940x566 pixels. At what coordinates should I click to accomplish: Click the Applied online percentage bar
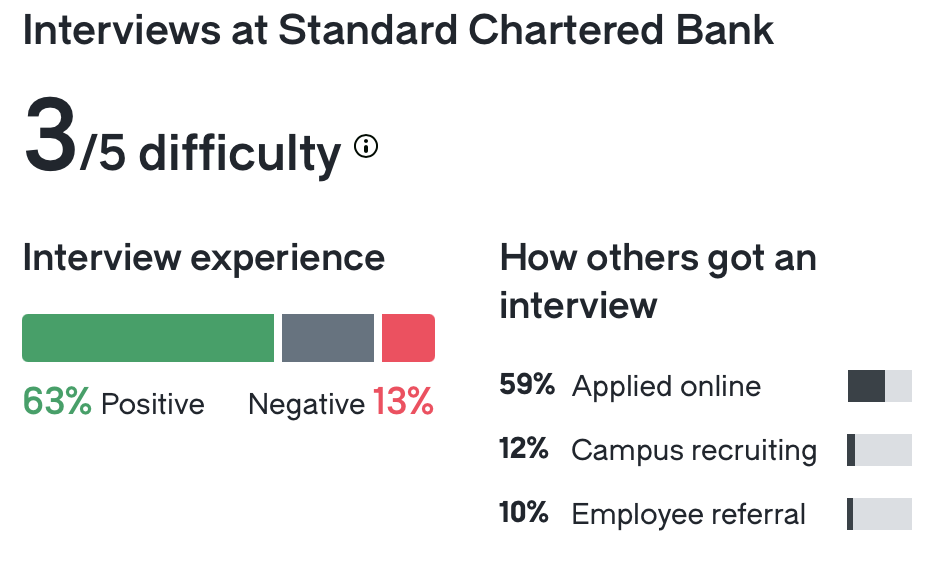880,386
